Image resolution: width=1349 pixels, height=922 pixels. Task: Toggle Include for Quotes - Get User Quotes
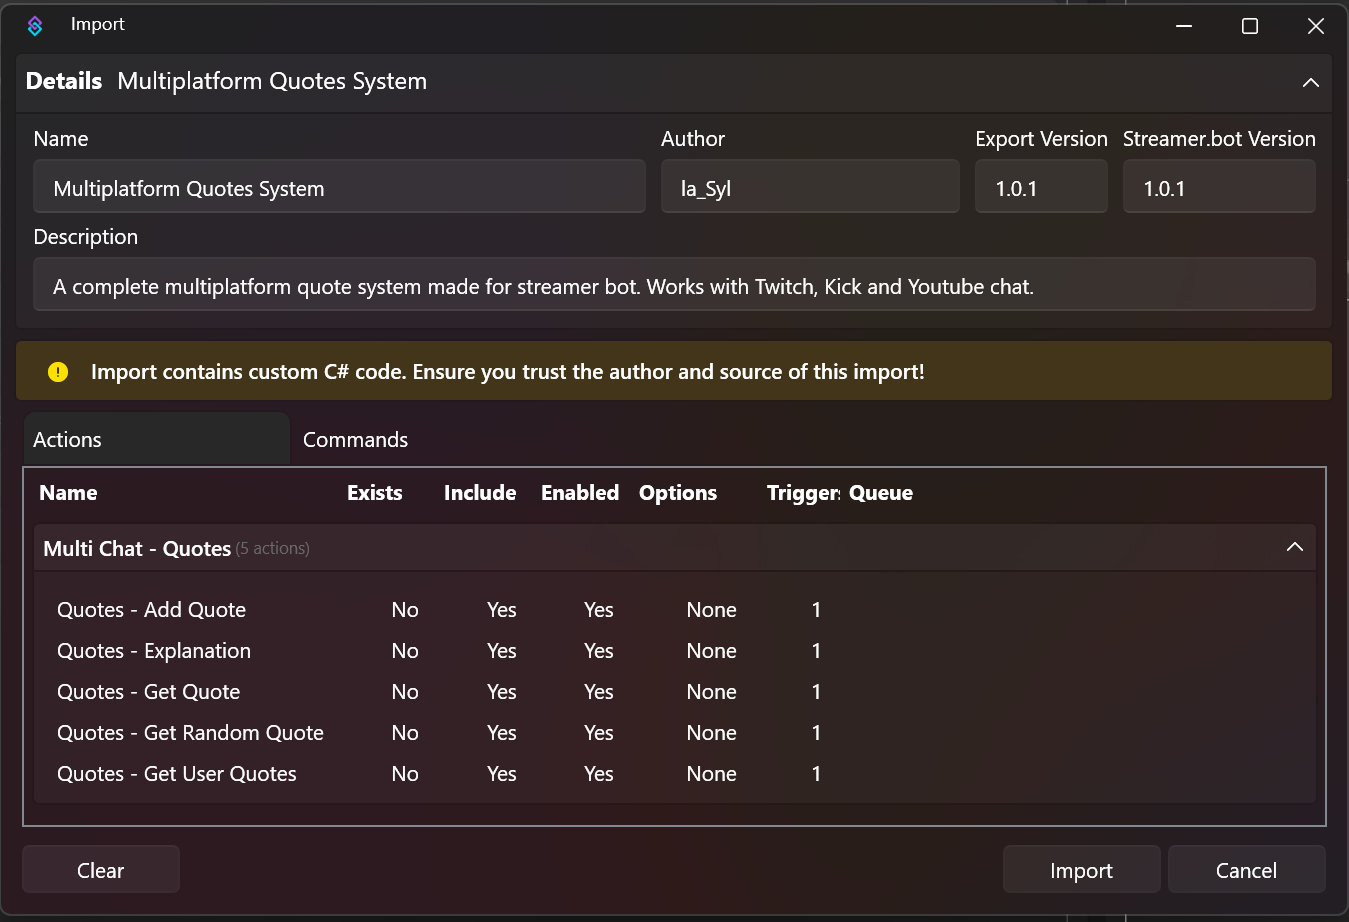(501, 773)
